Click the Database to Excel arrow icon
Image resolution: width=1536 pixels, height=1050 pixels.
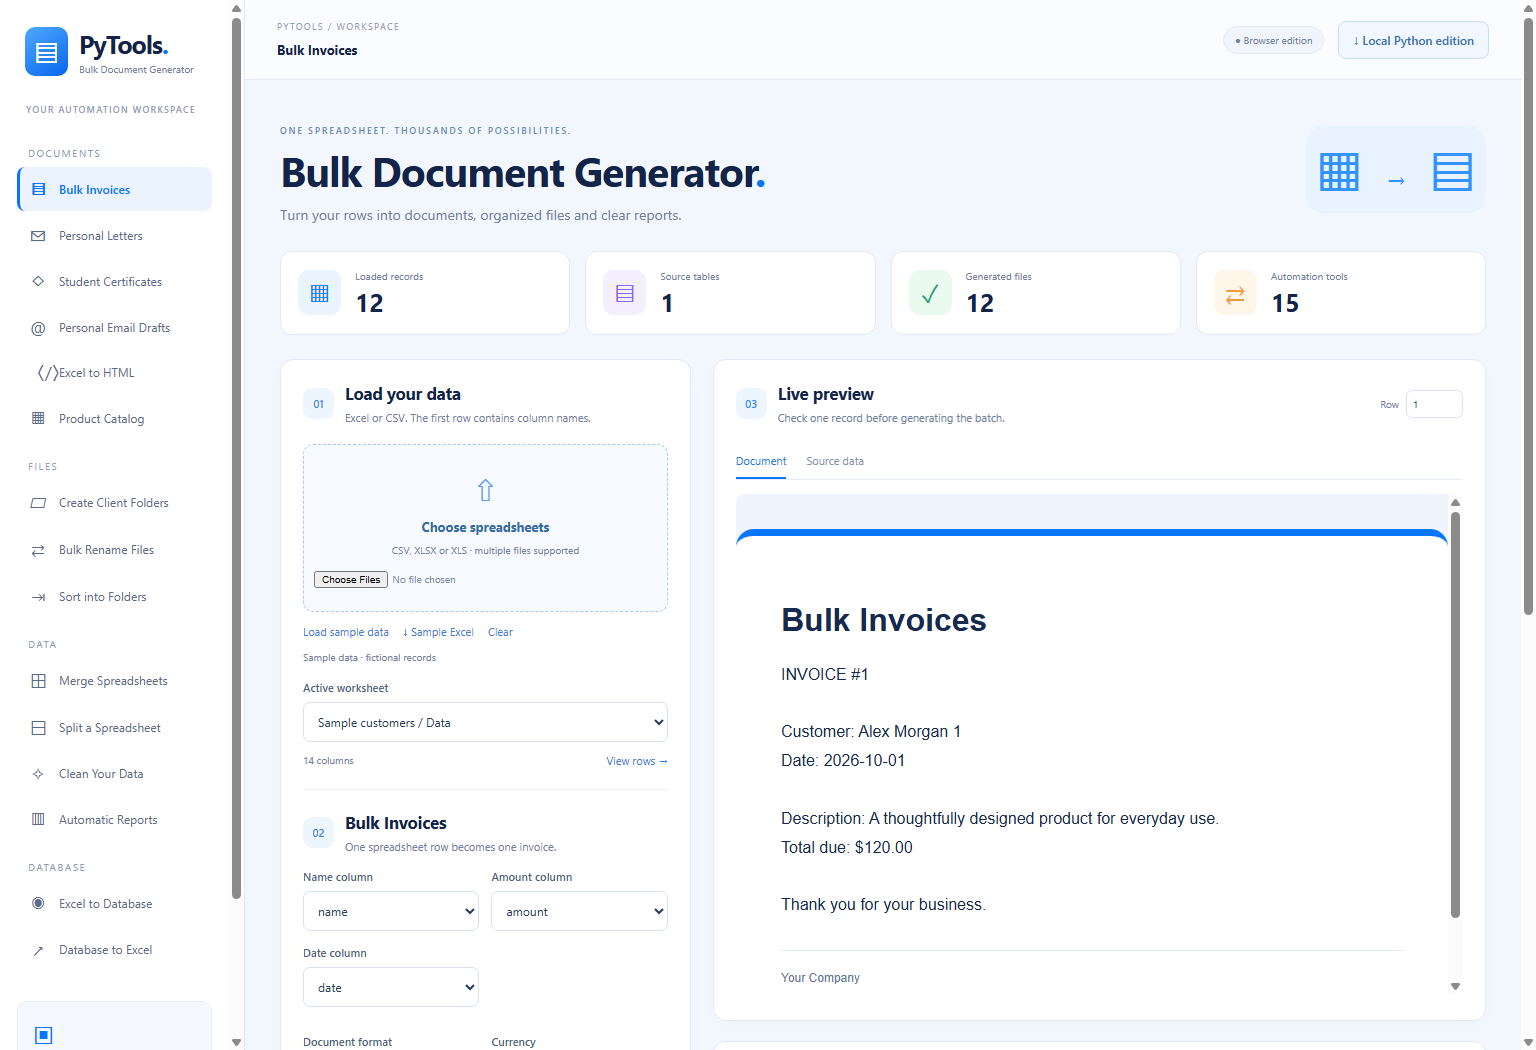tap(38, 950)
